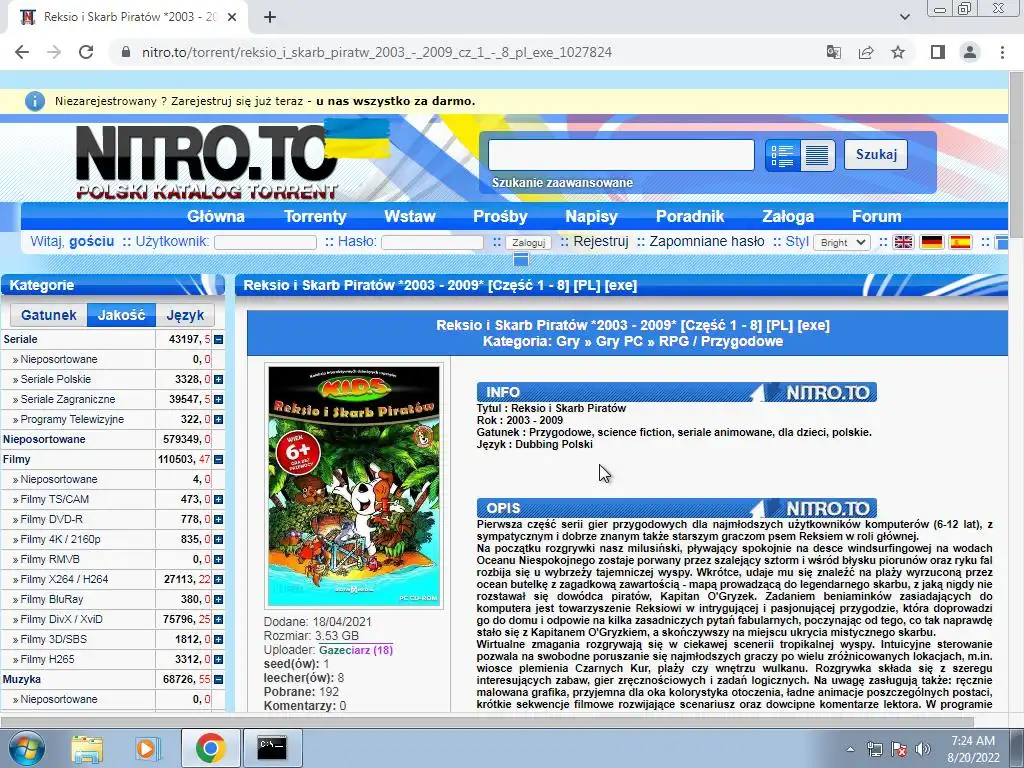This screenshot has height=768, width=1024.
Task: Open the Załoga menu item
Action: pyautogui.click(x=788, y=216)
